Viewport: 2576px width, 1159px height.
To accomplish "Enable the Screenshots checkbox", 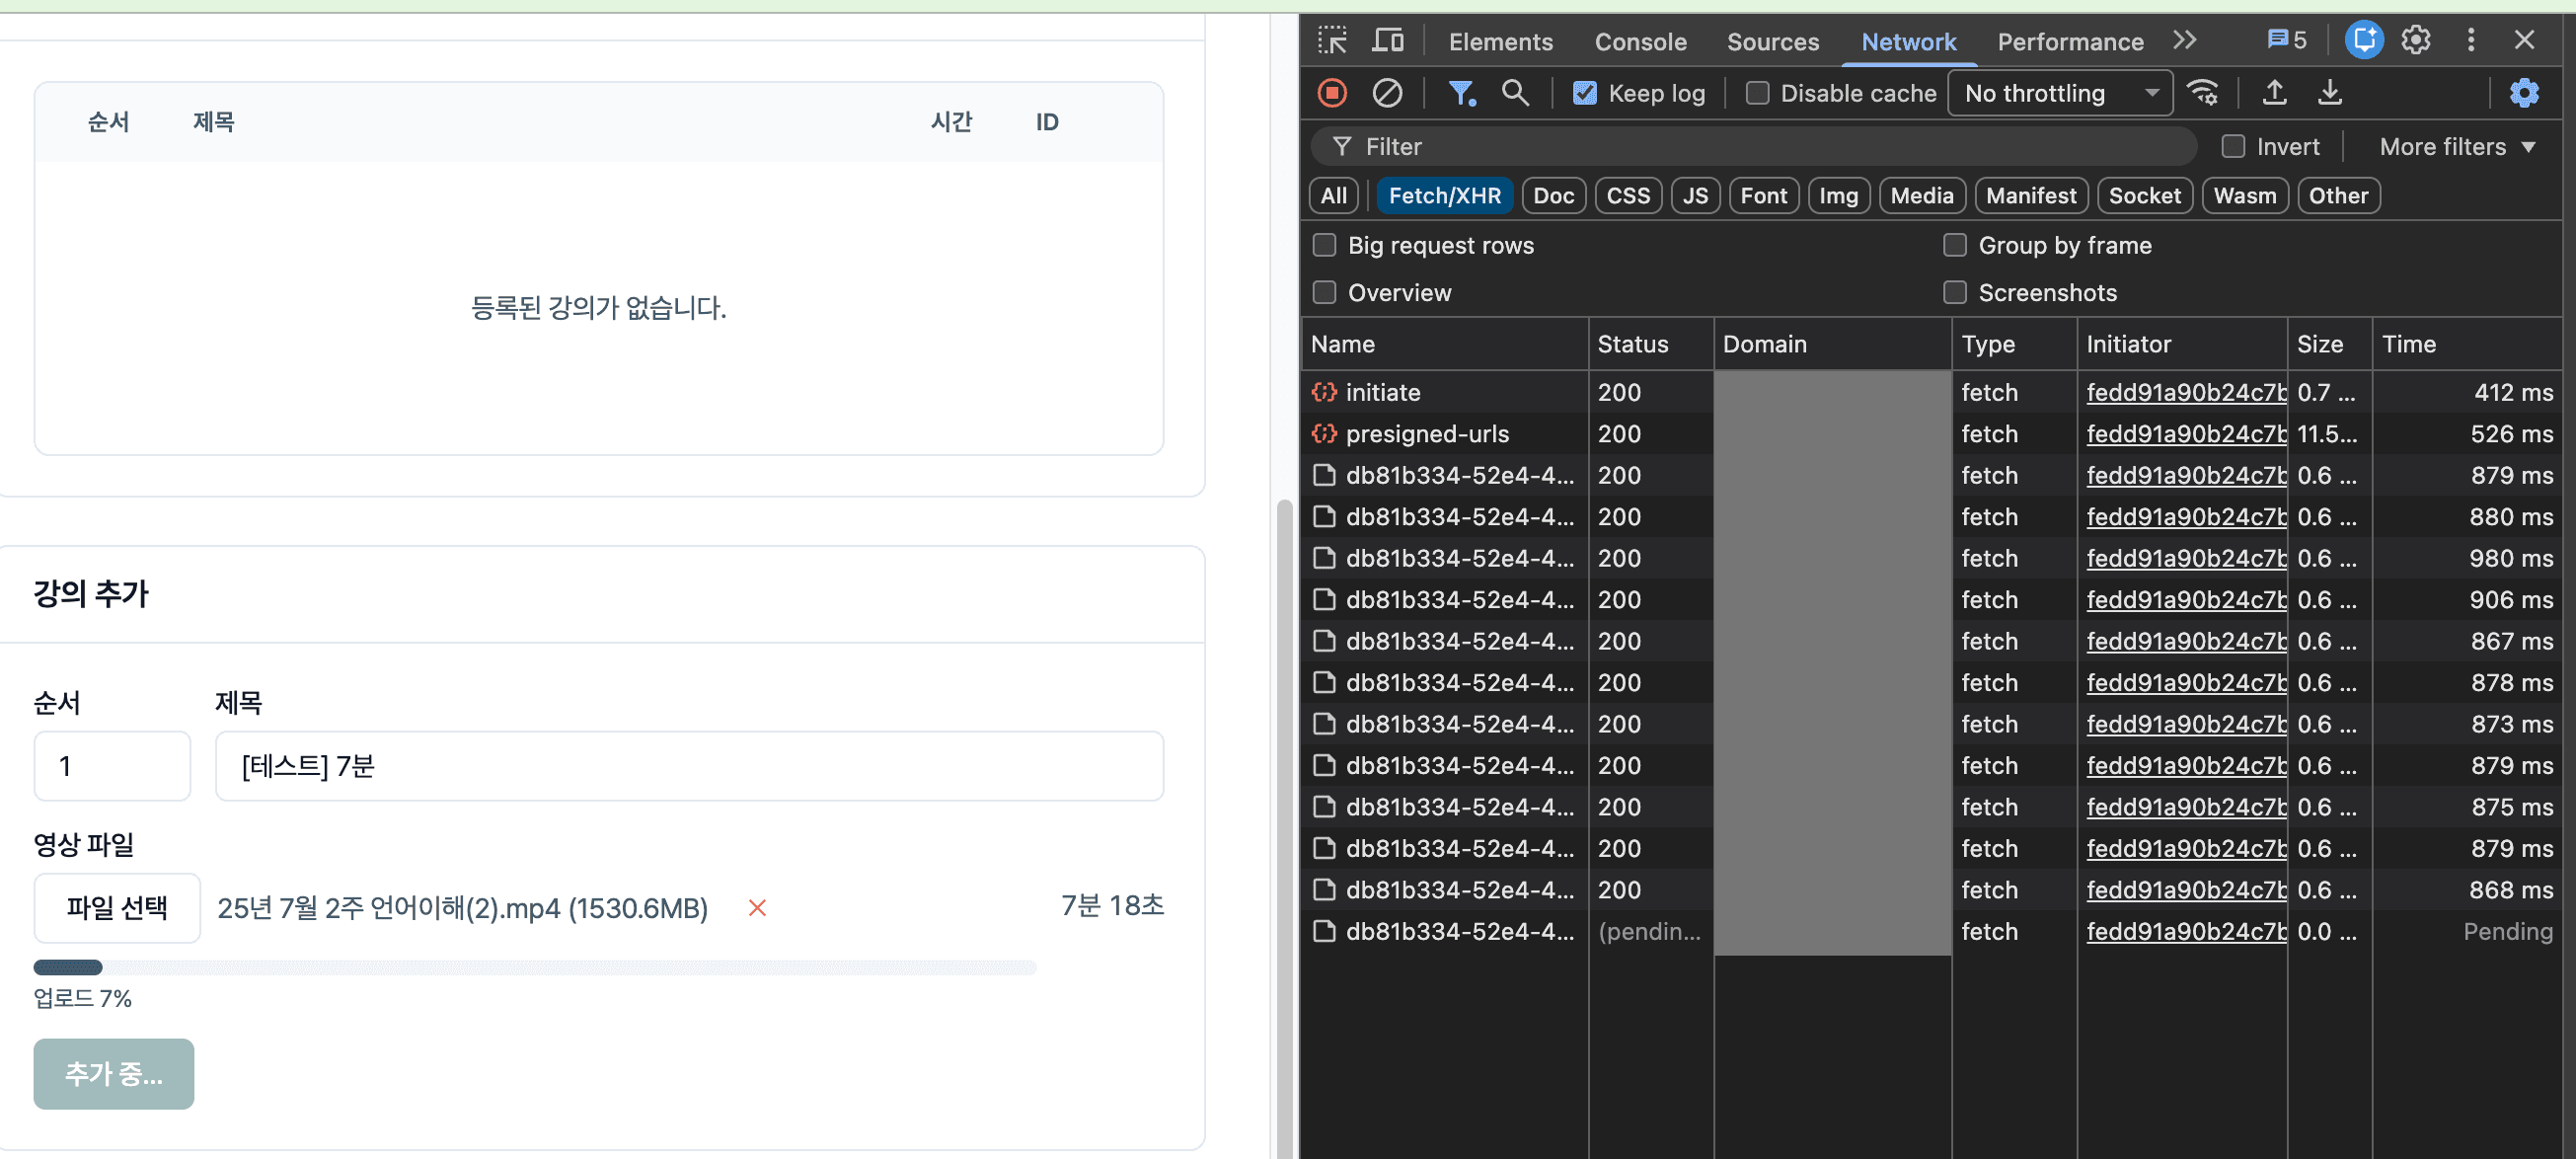I will tap(1954, 293).
